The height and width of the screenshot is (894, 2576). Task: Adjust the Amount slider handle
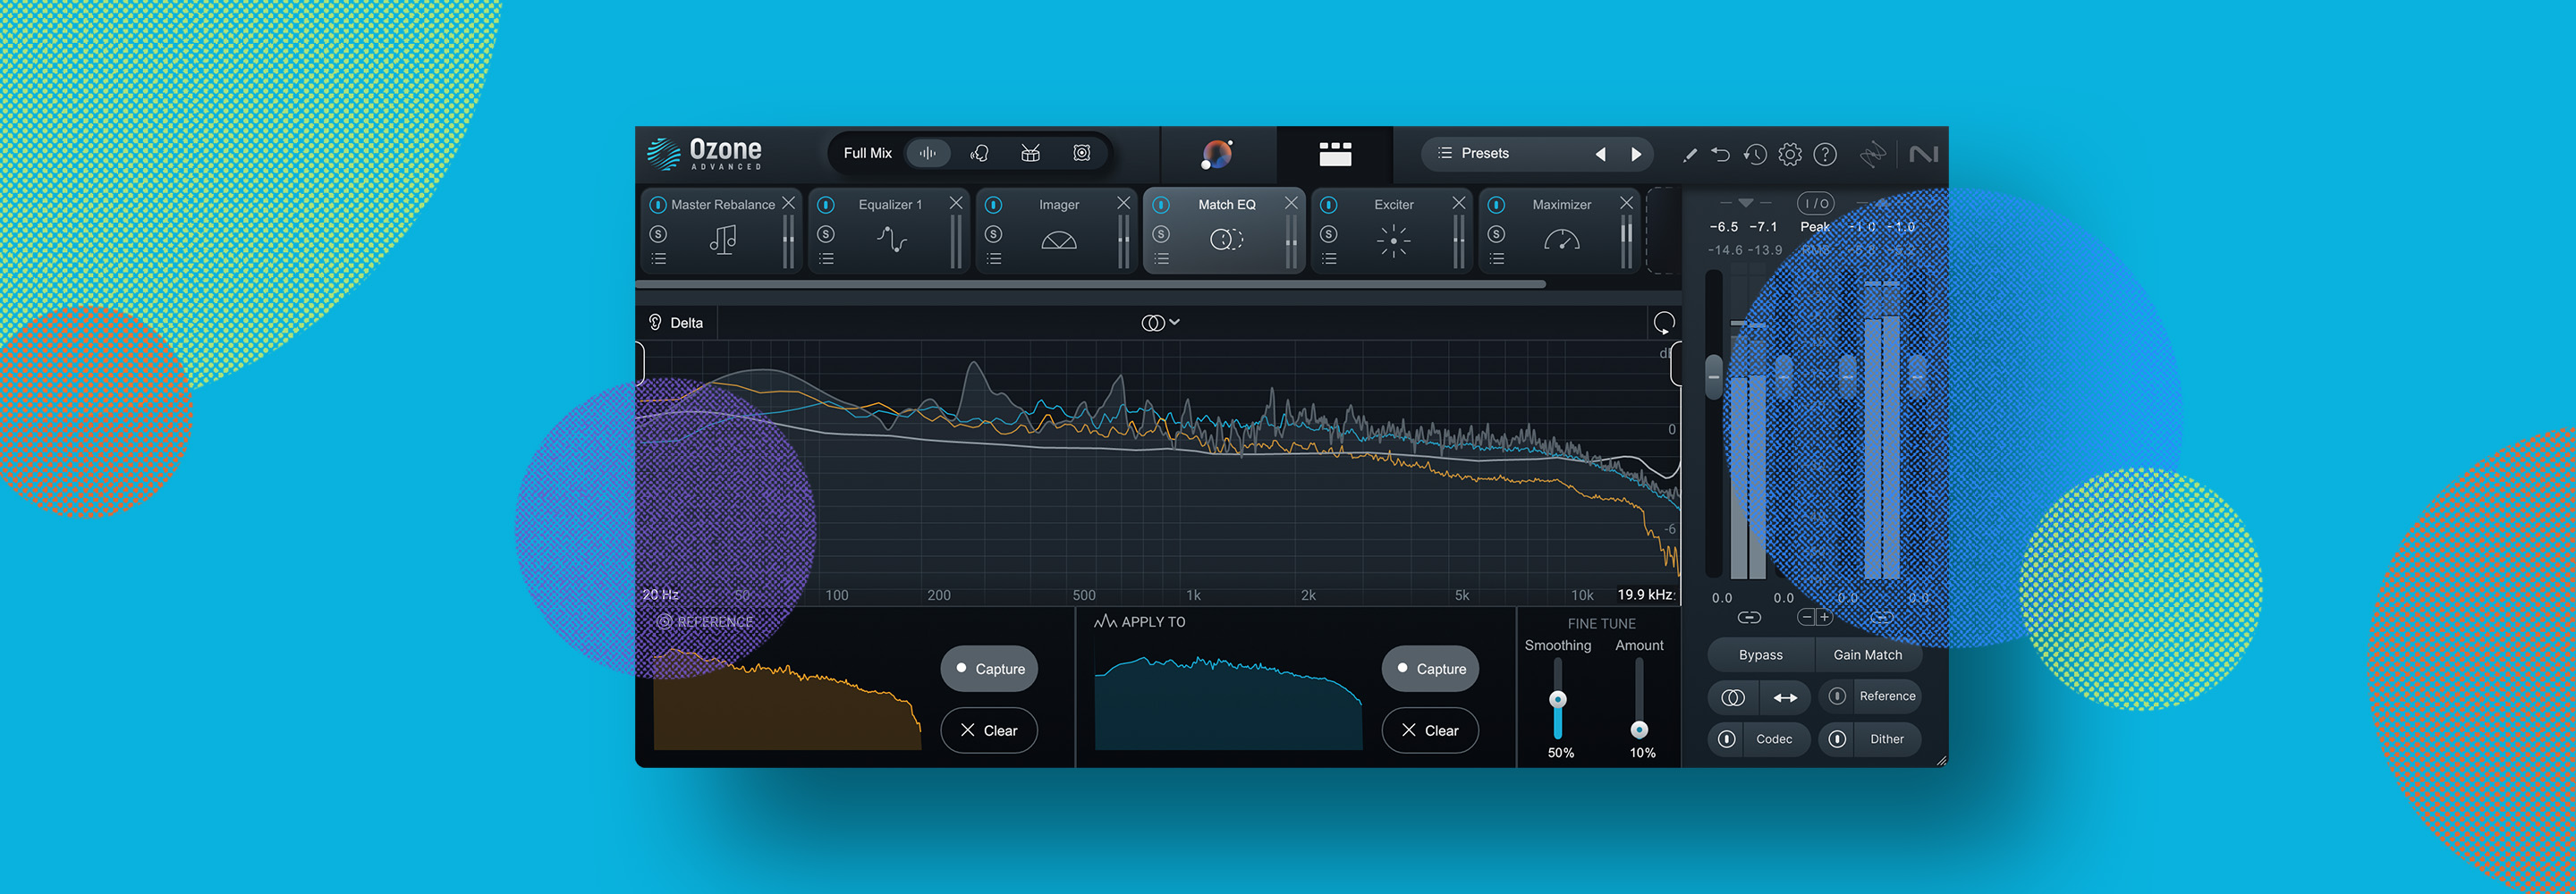[1639, 729]
